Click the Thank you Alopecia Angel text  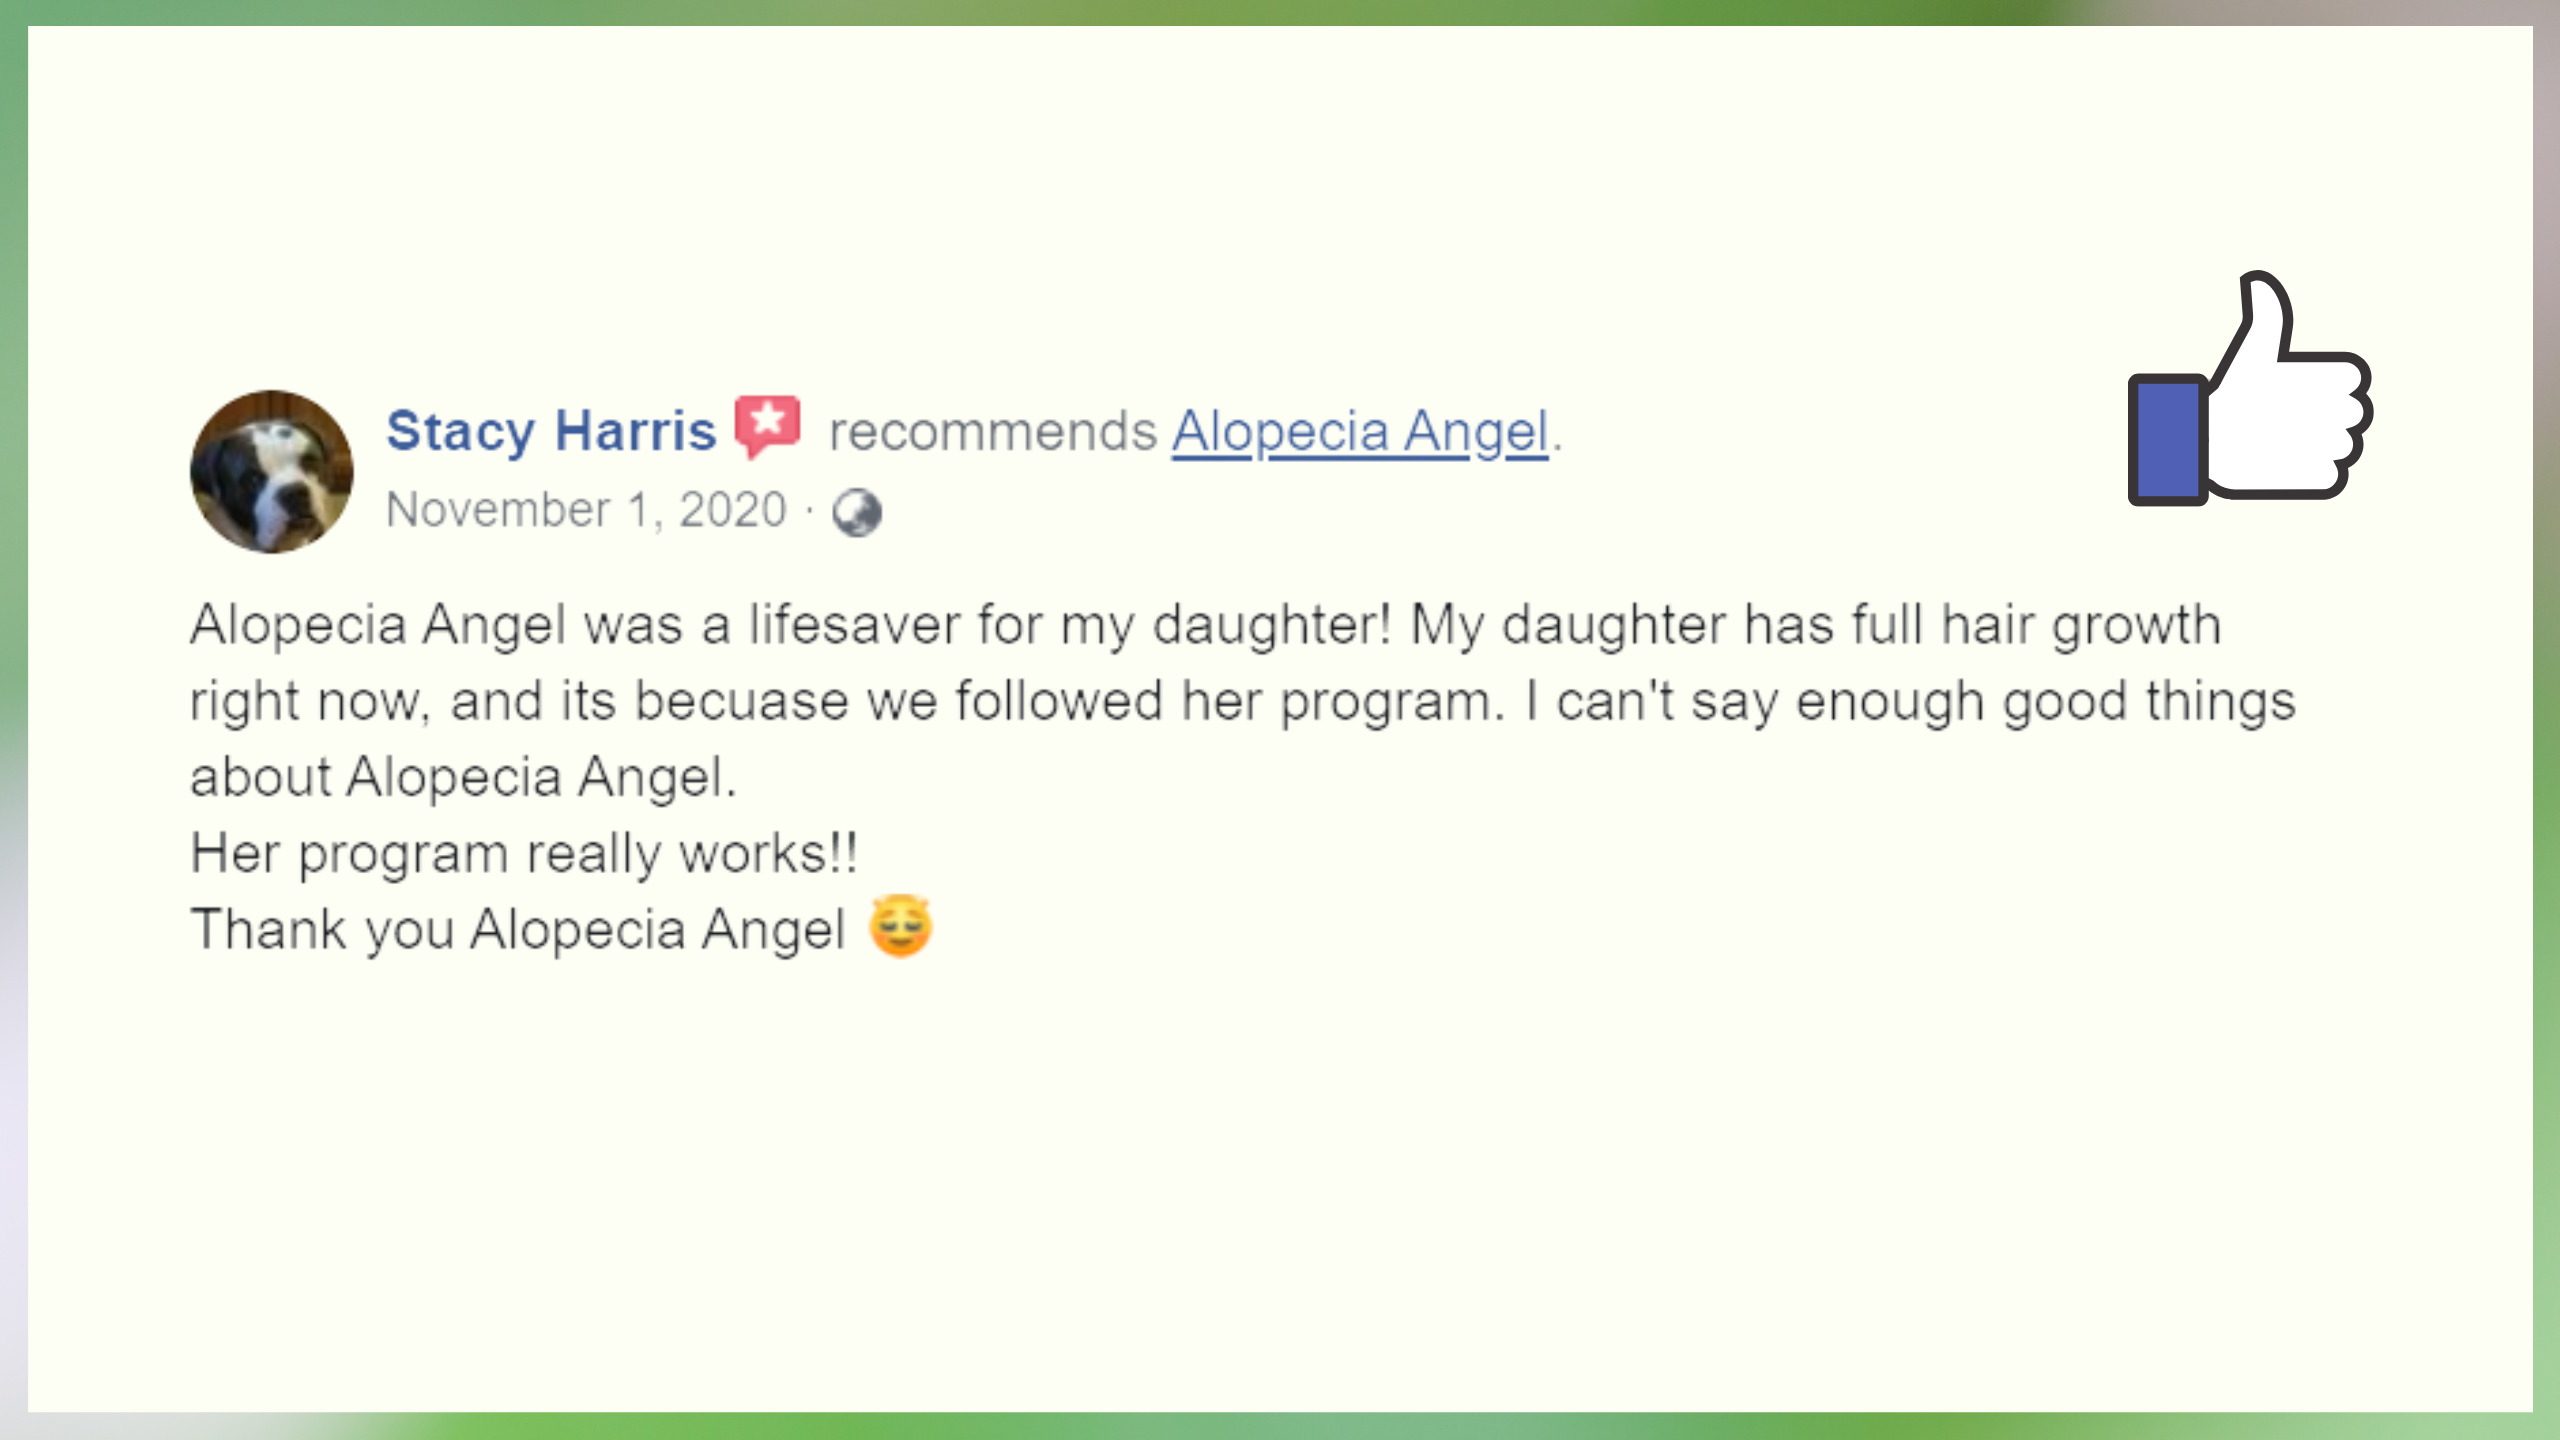coord(519,930)
